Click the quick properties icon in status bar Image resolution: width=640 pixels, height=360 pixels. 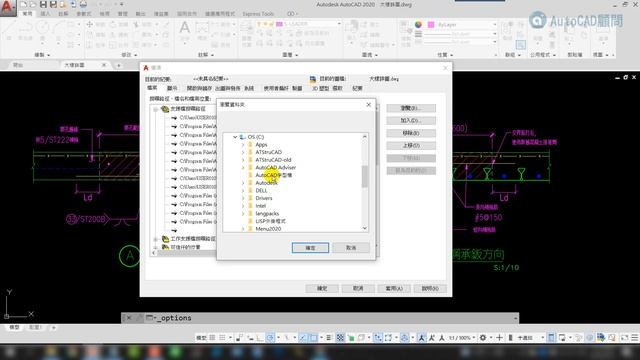(551, 338)
